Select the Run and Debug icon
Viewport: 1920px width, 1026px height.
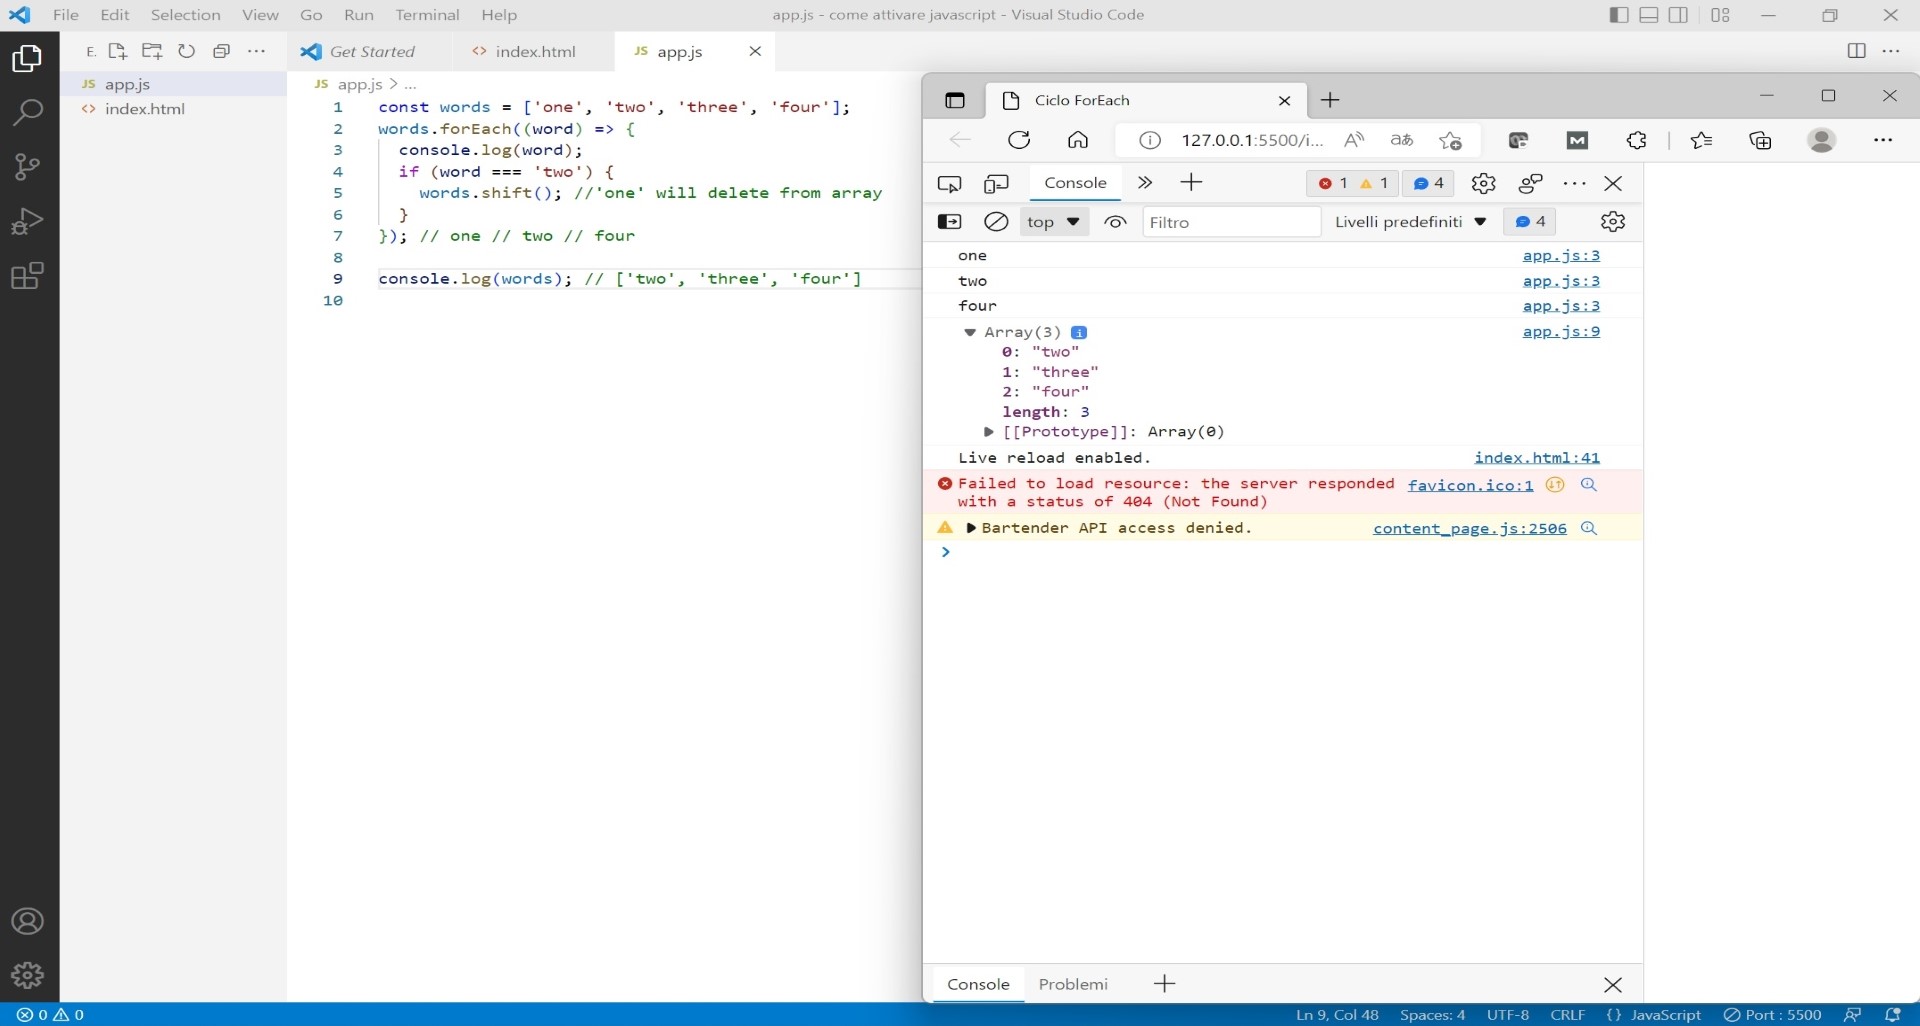27,221
